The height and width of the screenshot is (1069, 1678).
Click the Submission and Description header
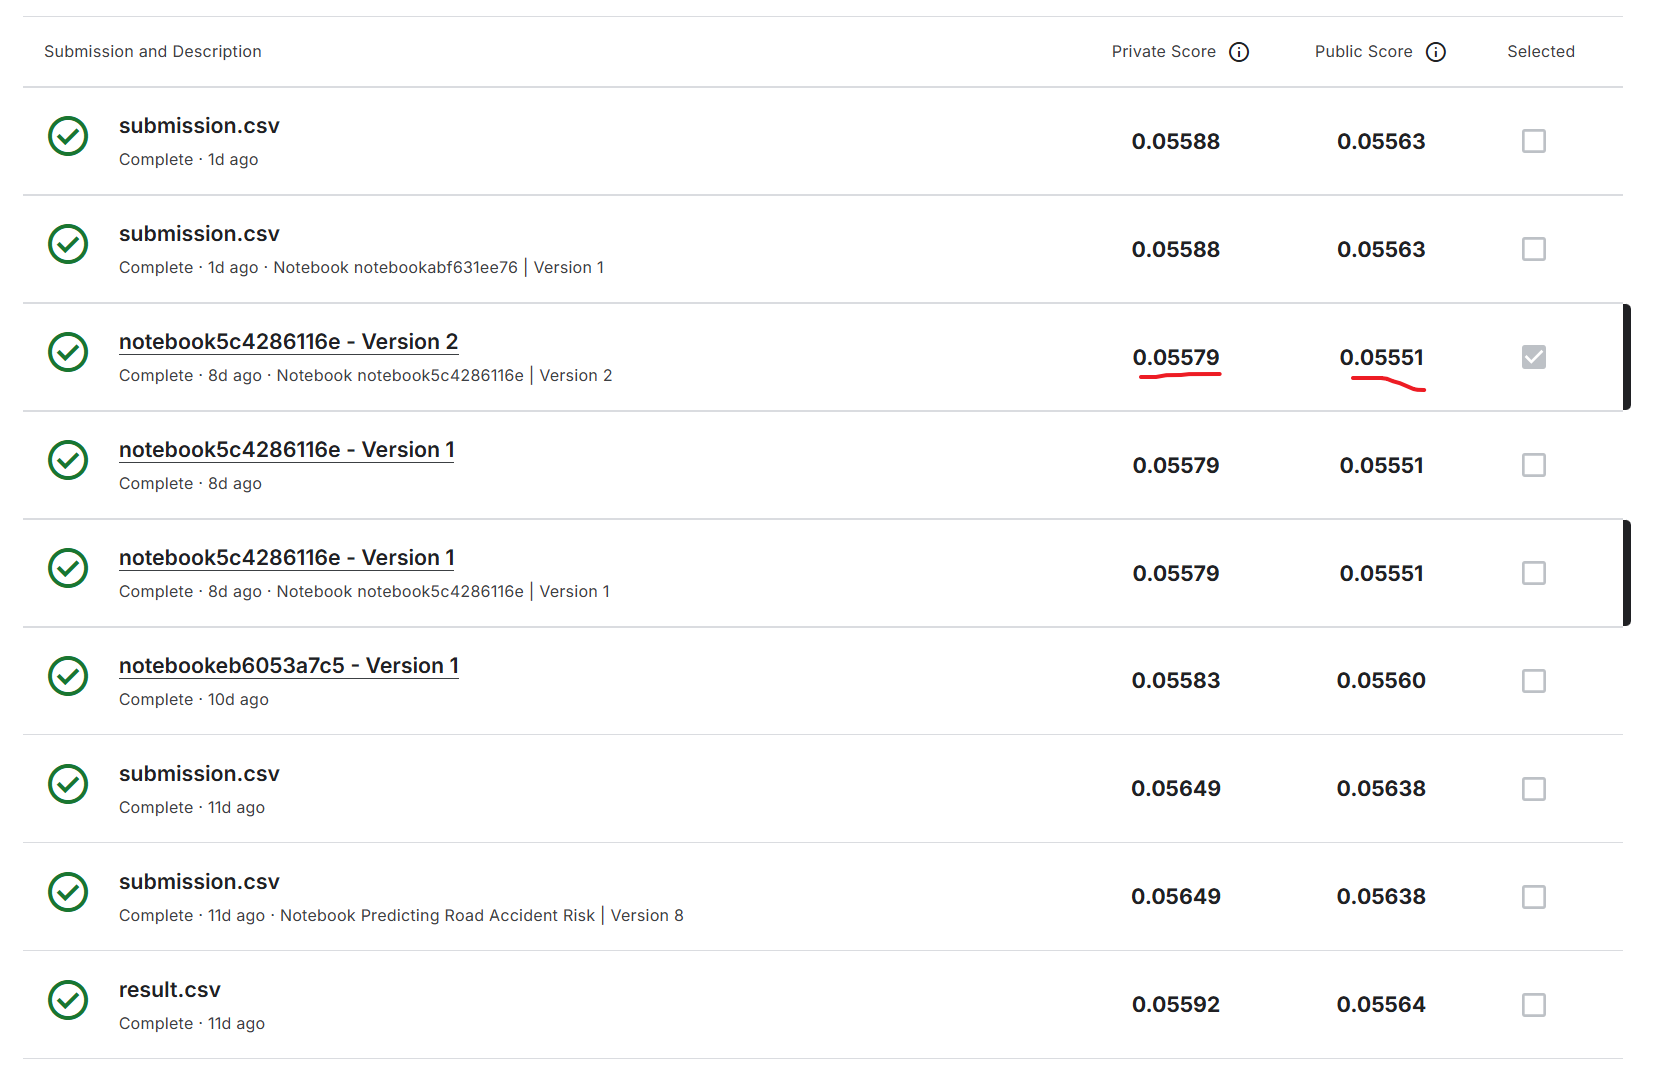[153, 52]
